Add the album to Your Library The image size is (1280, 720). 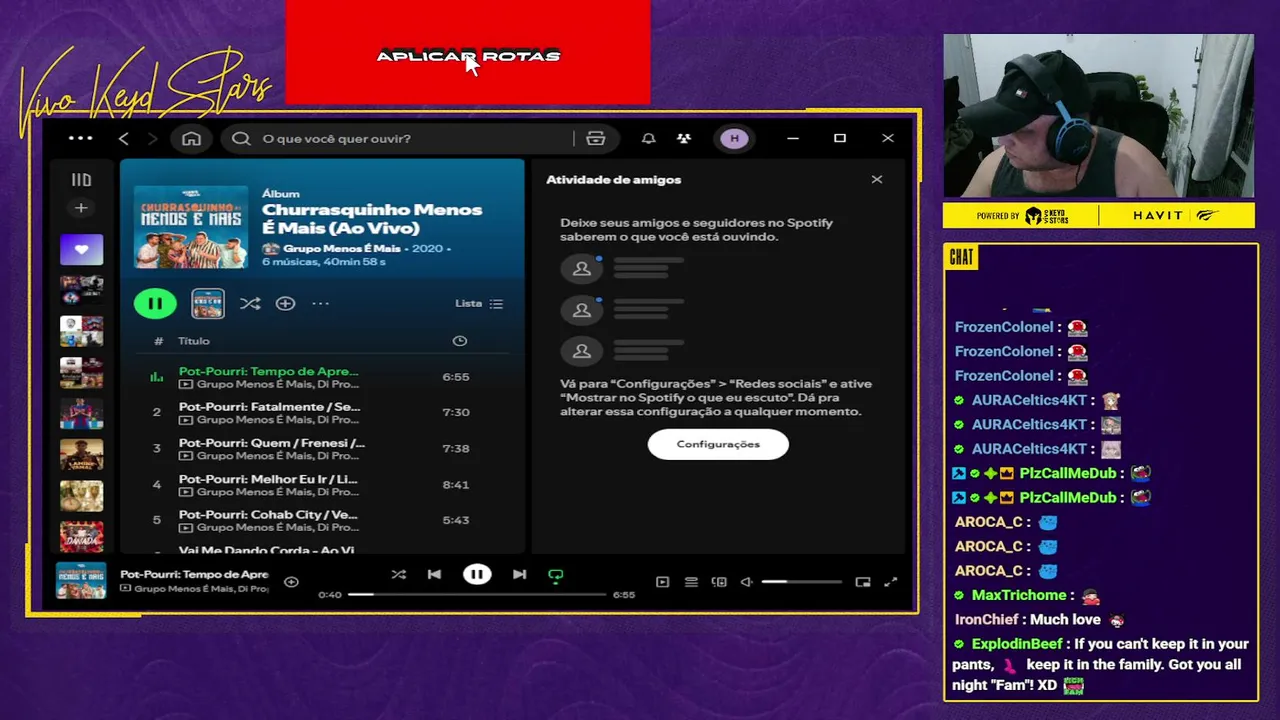285,303
